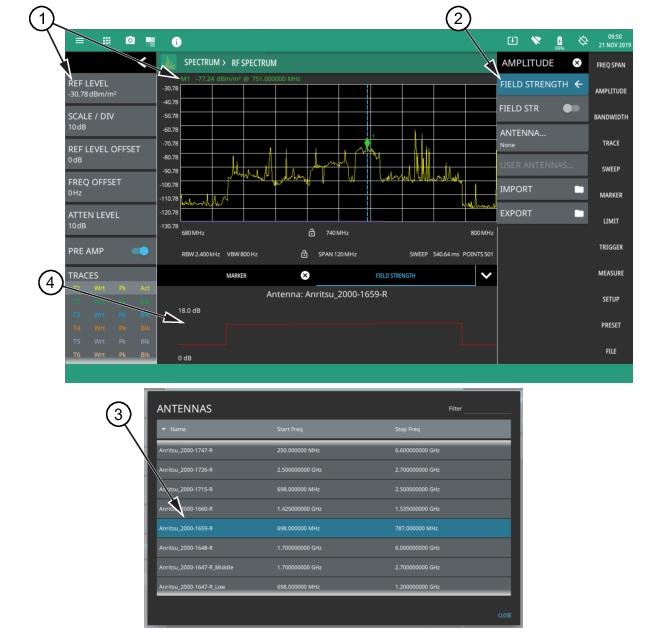The image size is (667, 632).
Task: Close the Antennas dialog
Action: (x=505, y=615)
